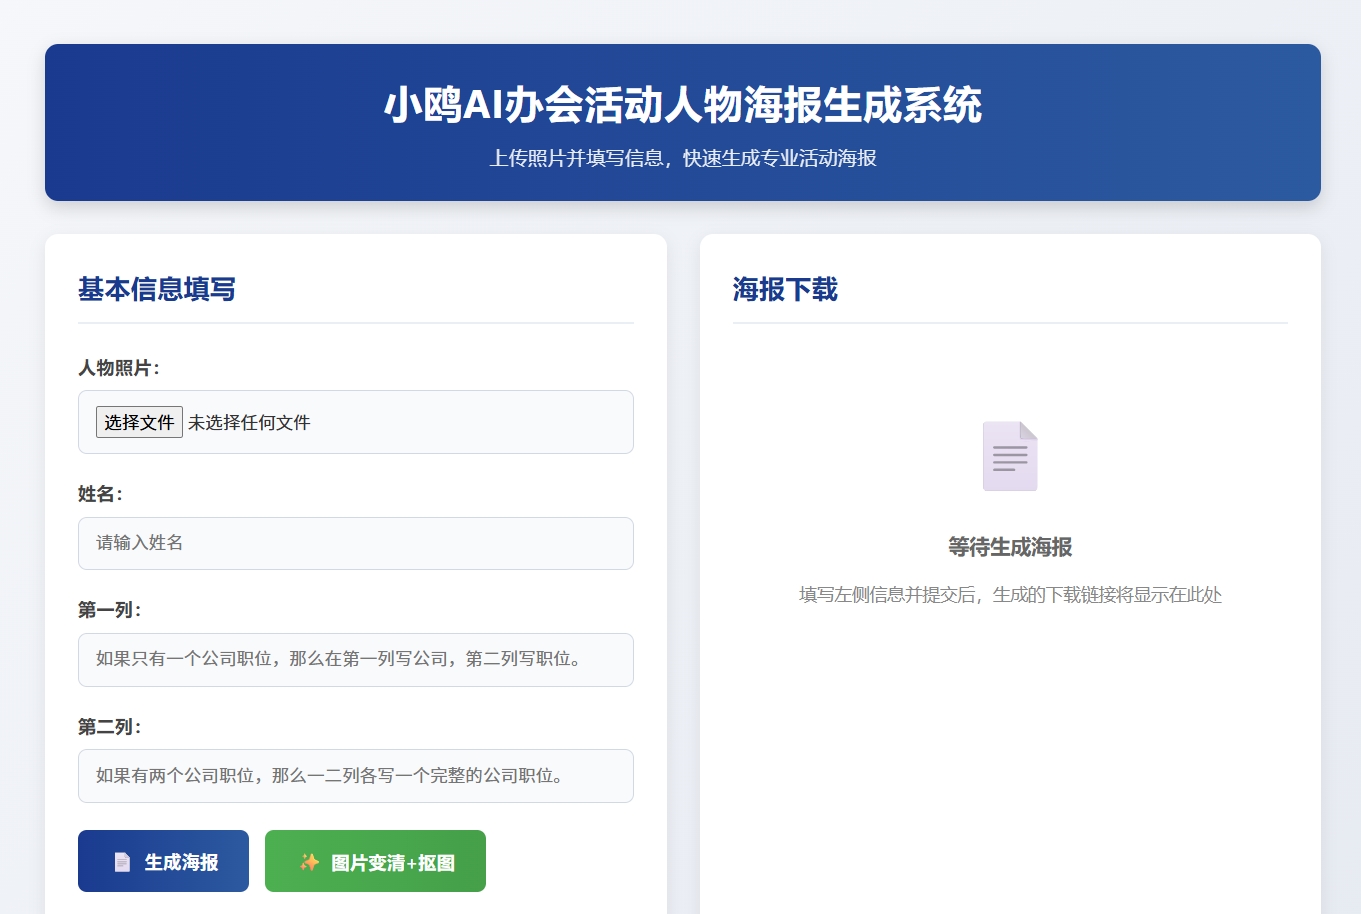Click the 姓名 field label
The width and height of the screenshot is (1361, 914).
coord(100,494)
